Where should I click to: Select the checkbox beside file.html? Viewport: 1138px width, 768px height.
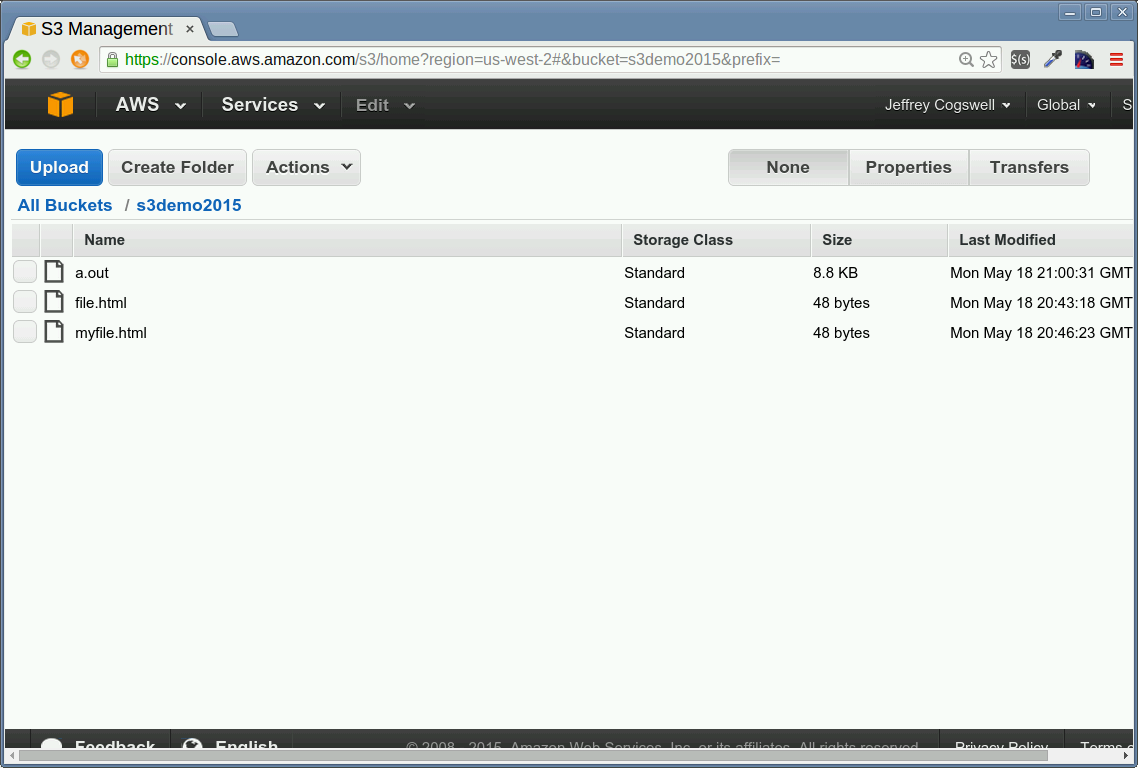tap(24, 301)
